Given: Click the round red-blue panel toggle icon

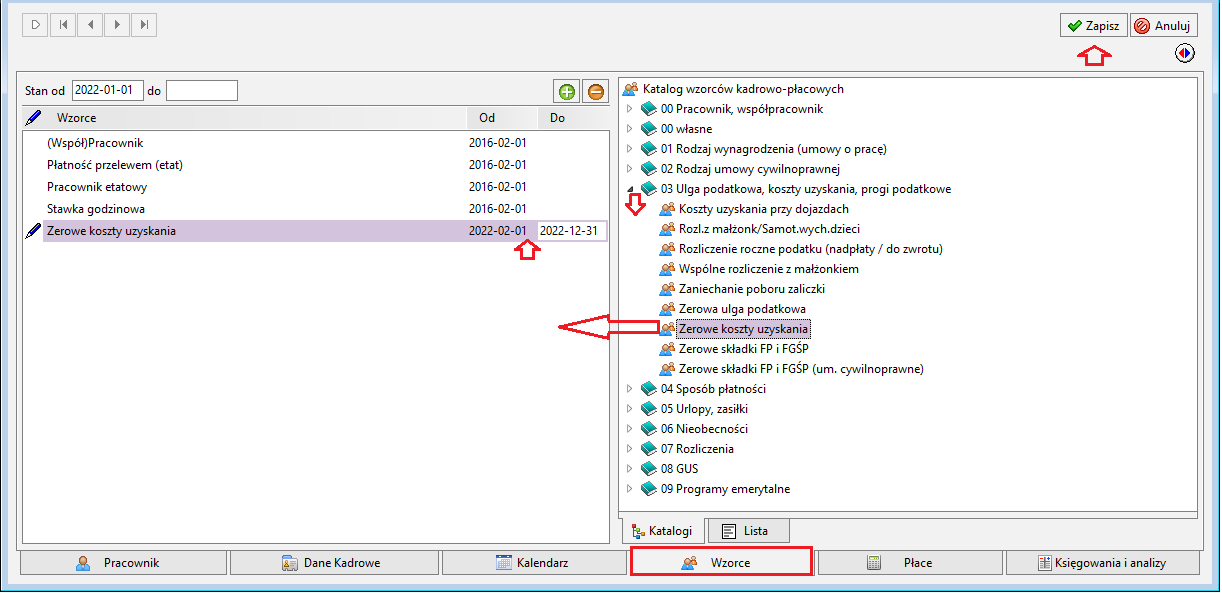Looking at the screenshot, I should tap(1185, 53).
